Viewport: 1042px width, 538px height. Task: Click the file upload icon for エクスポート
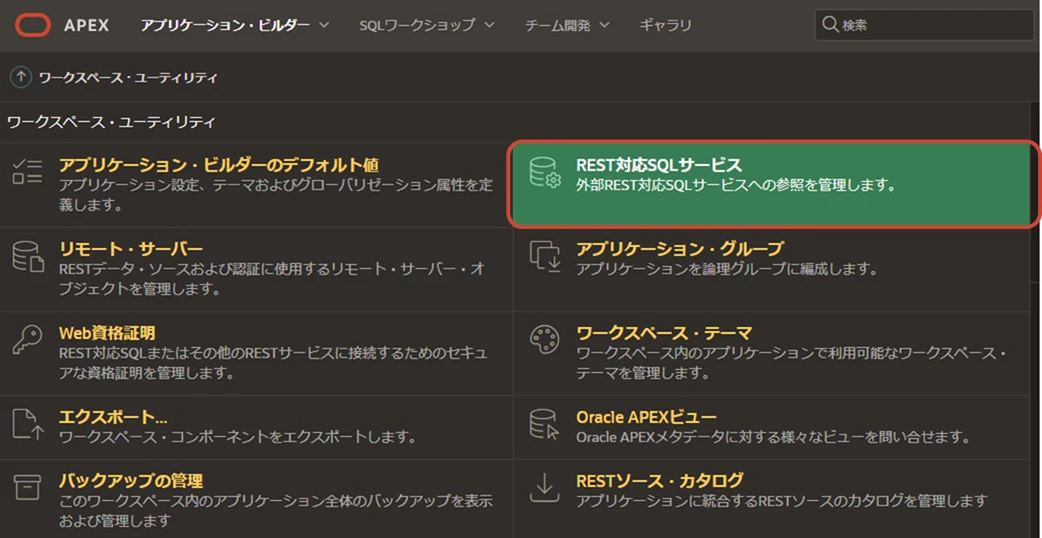pos(28,424)
